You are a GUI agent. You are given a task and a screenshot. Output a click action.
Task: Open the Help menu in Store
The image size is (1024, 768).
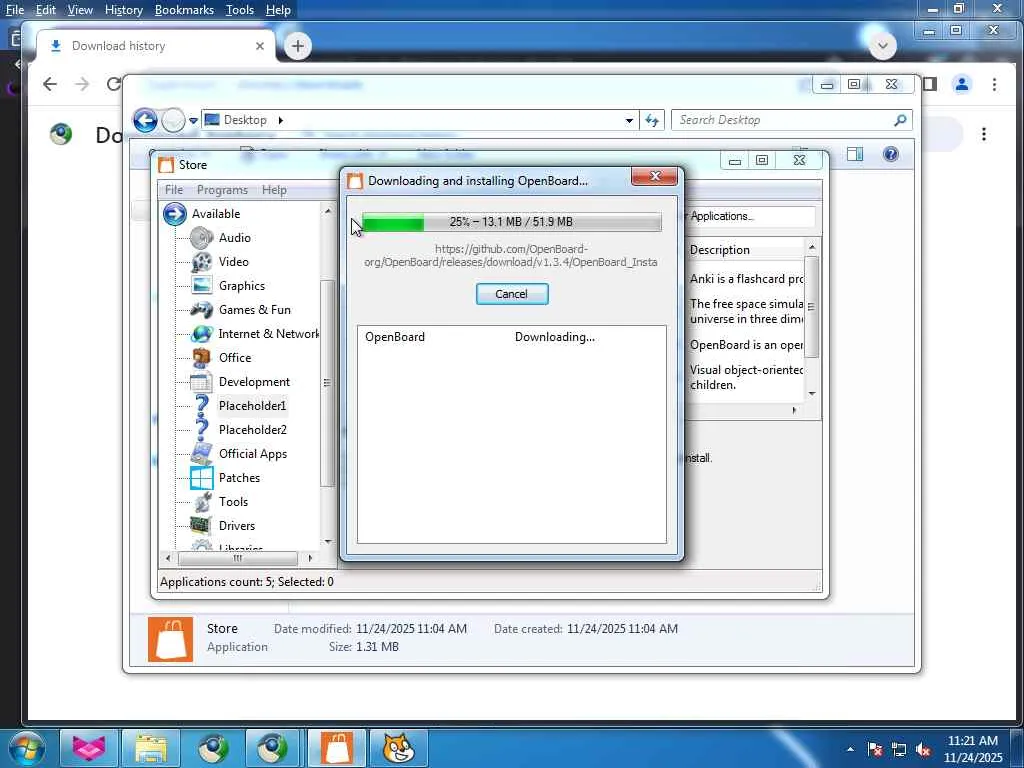(x=274, y=190)
